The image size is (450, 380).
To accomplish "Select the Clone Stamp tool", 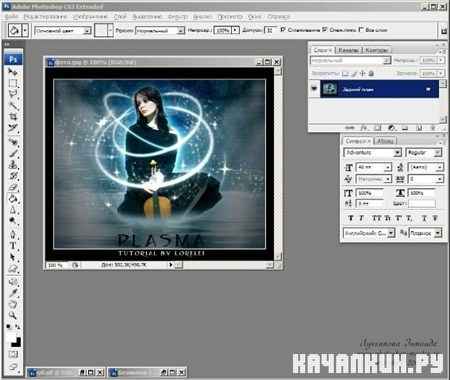I will point(13,165).
